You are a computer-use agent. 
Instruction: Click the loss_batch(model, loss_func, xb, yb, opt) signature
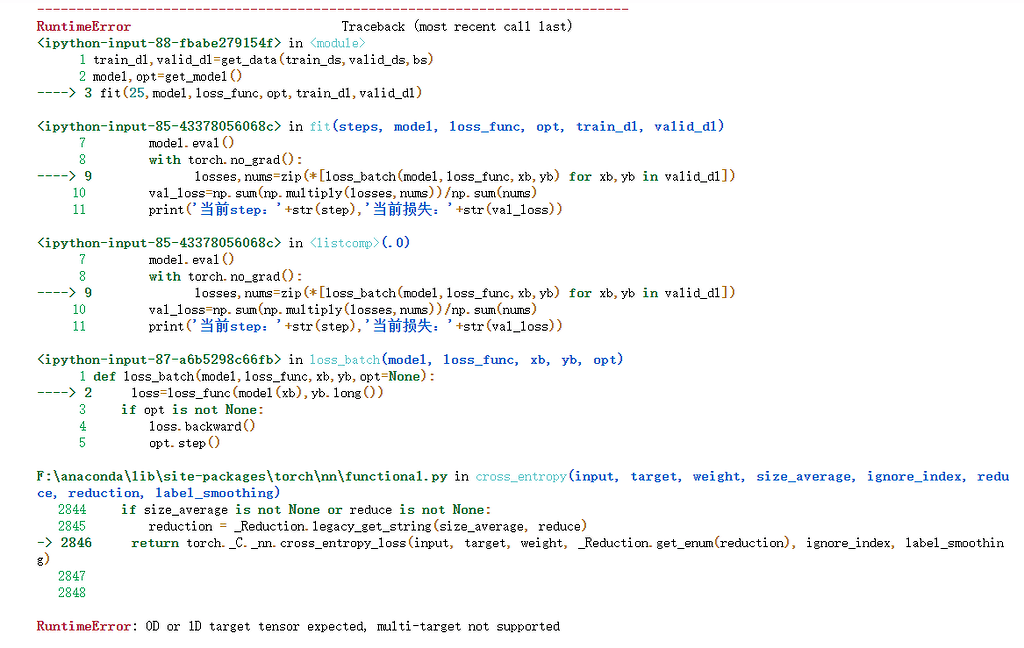click(466, 359)
